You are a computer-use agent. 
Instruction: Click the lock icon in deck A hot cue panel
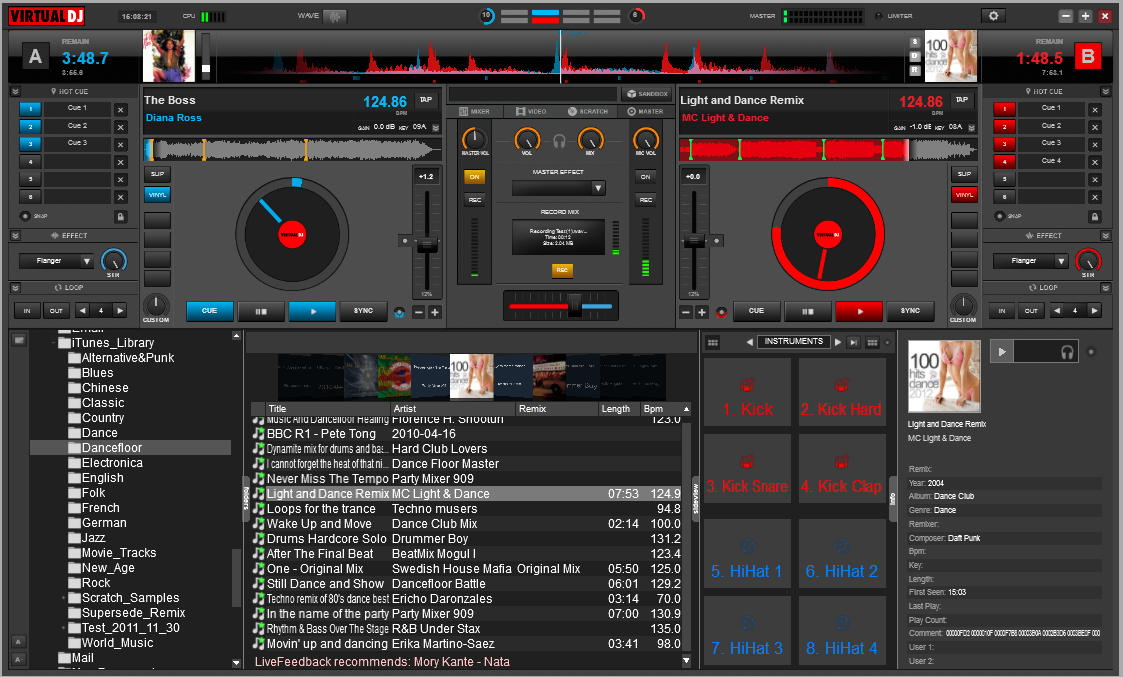(x=120, y=216)
